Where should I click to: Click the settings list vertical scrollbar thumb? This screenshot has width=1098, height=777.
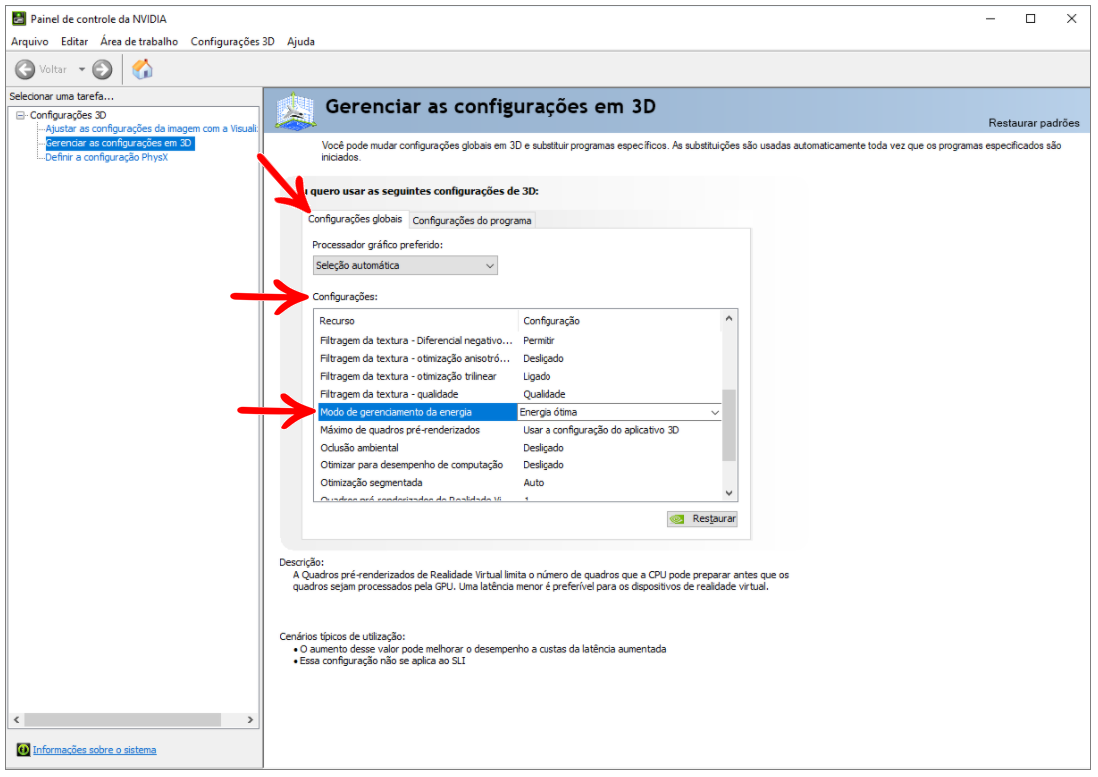(729, 425)
